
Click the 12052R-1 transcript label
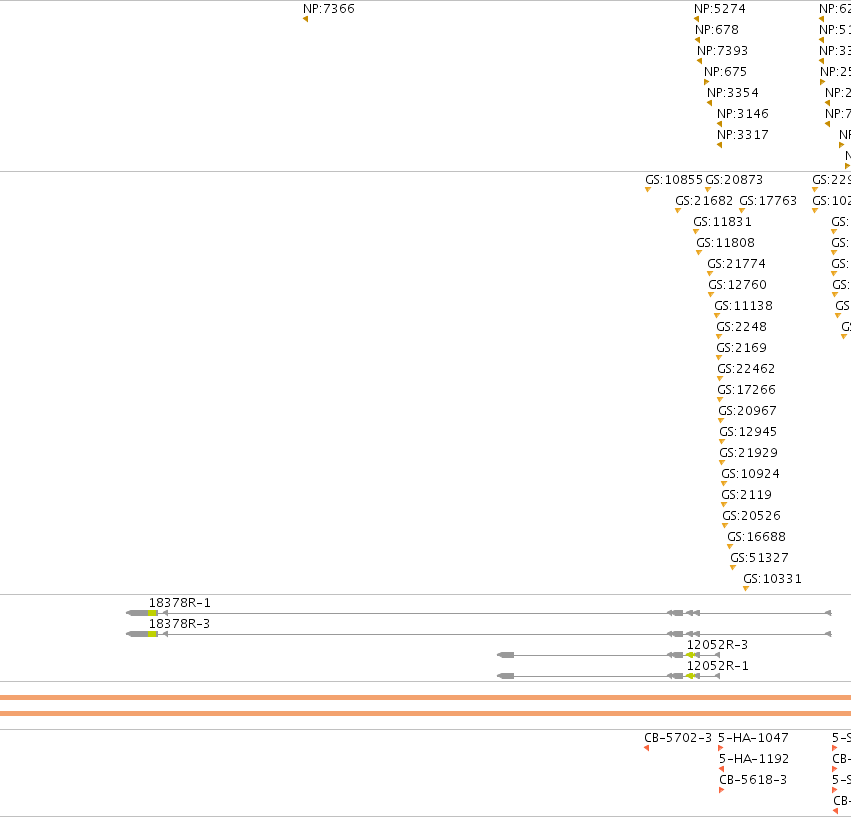(x=717, y=666)
